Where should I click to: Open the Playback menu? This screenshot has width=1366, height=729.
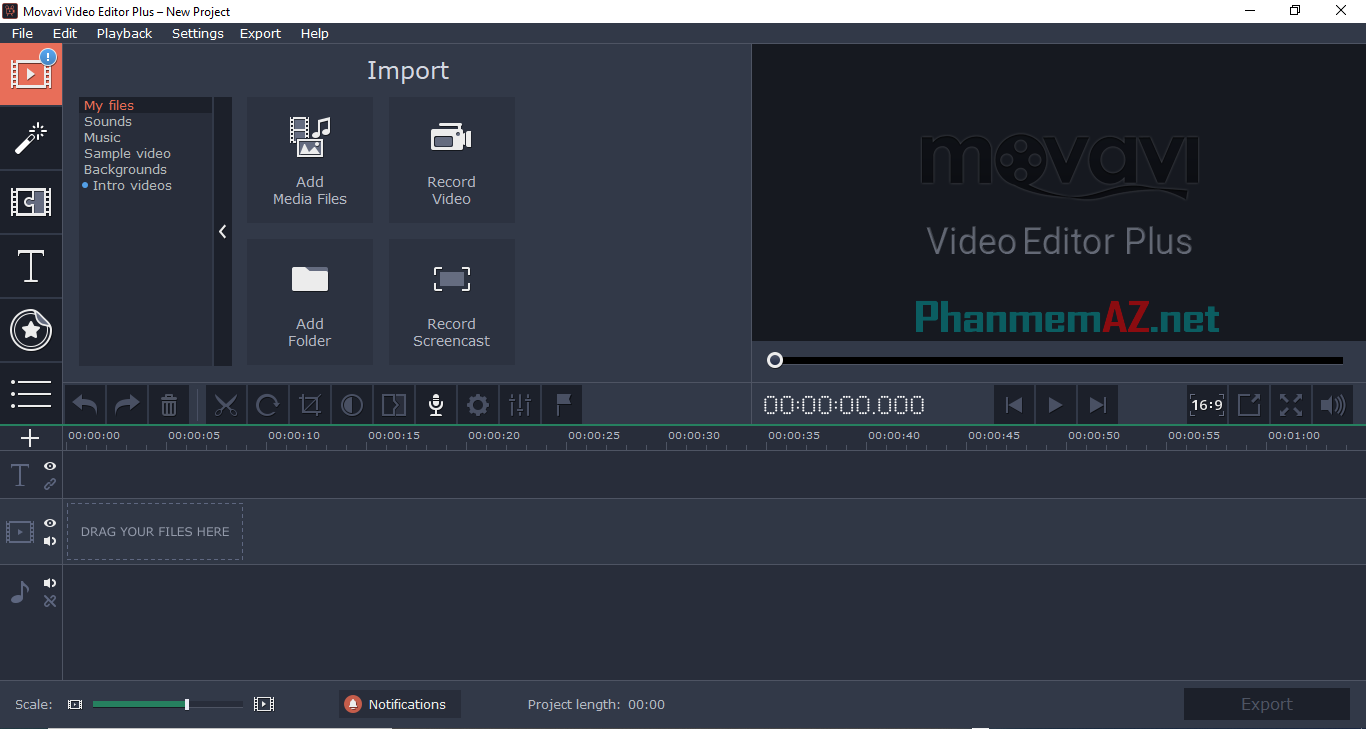click(x=124, y=33)
